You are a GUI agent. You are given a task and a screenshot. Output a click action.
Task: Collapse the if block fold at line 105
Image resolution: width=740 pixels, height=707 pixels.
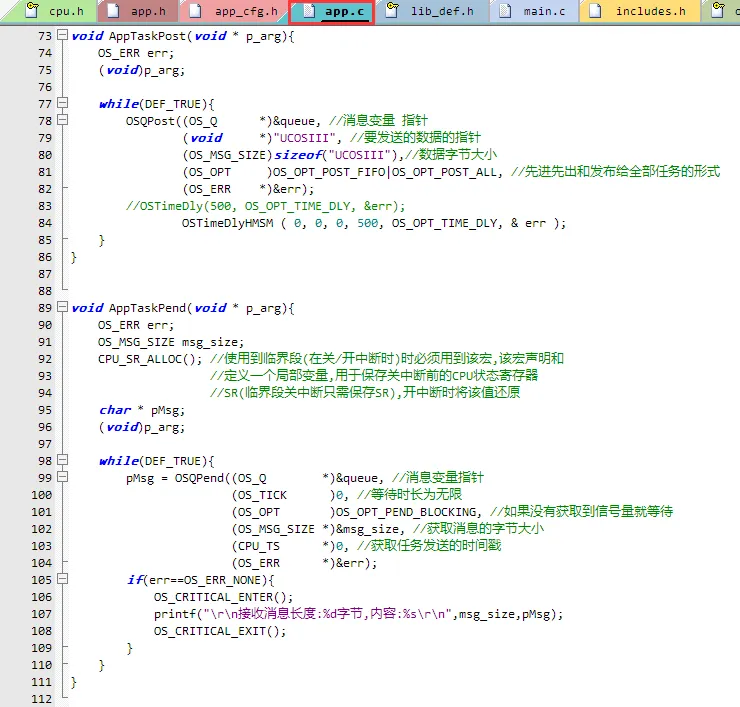63,580
